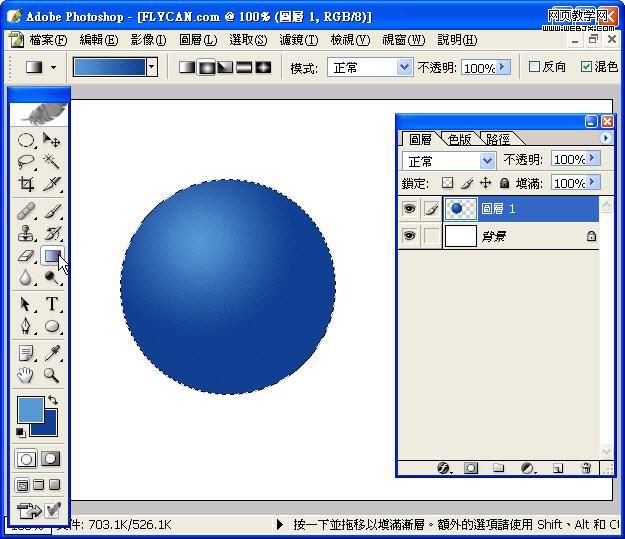Choose the Type (T) tool
The width and height of the screenshot is (625, 539).
(x=52, y=304)
